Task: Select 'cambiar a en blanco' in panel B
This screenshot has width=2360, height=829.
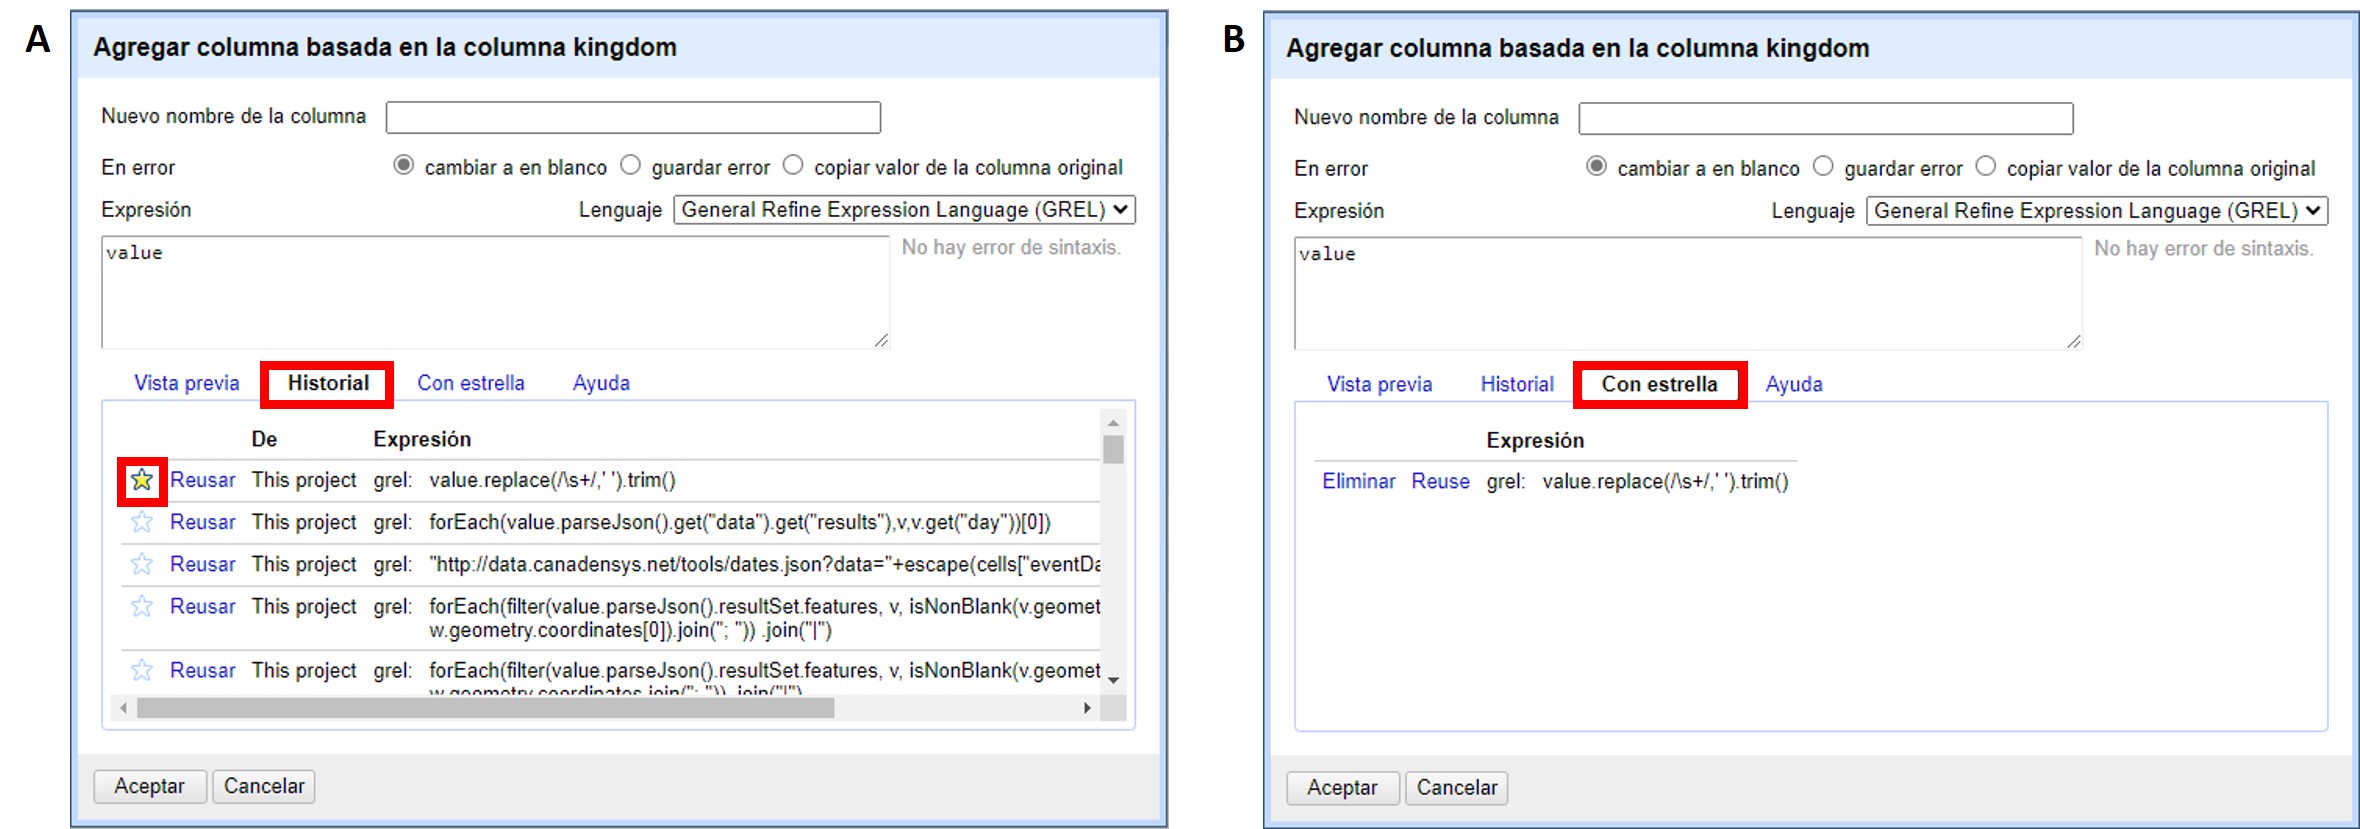Action: pos(1596,166)
